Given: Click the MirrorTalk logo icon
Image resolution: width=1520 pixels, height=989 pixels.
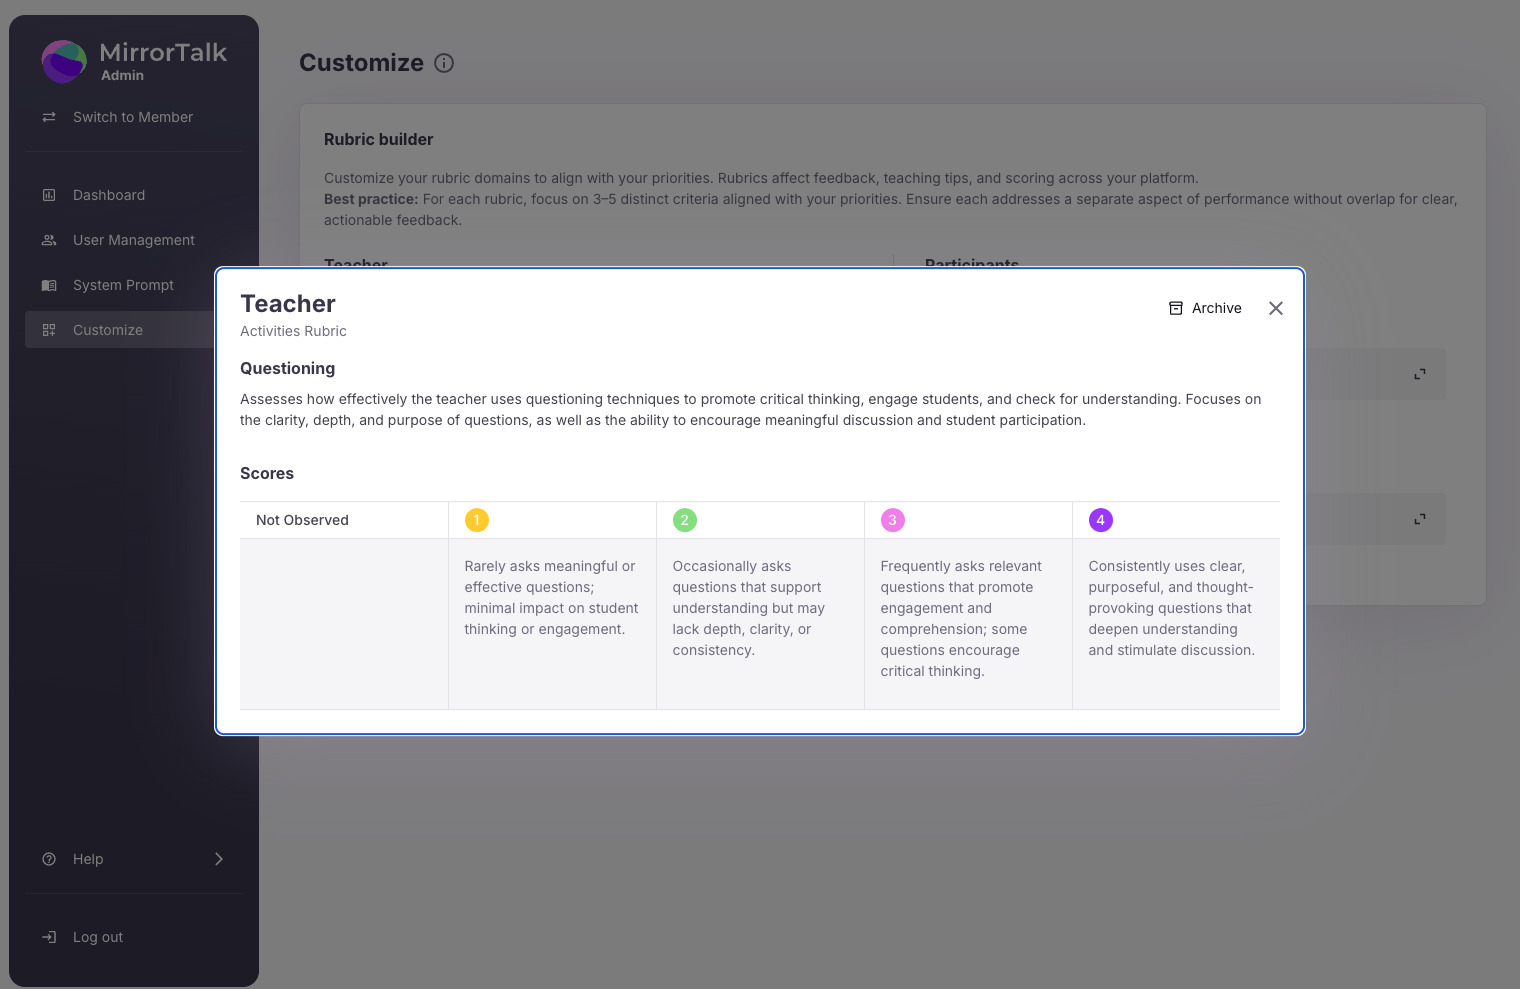Looking at the screenshot, I should point(64,62).
